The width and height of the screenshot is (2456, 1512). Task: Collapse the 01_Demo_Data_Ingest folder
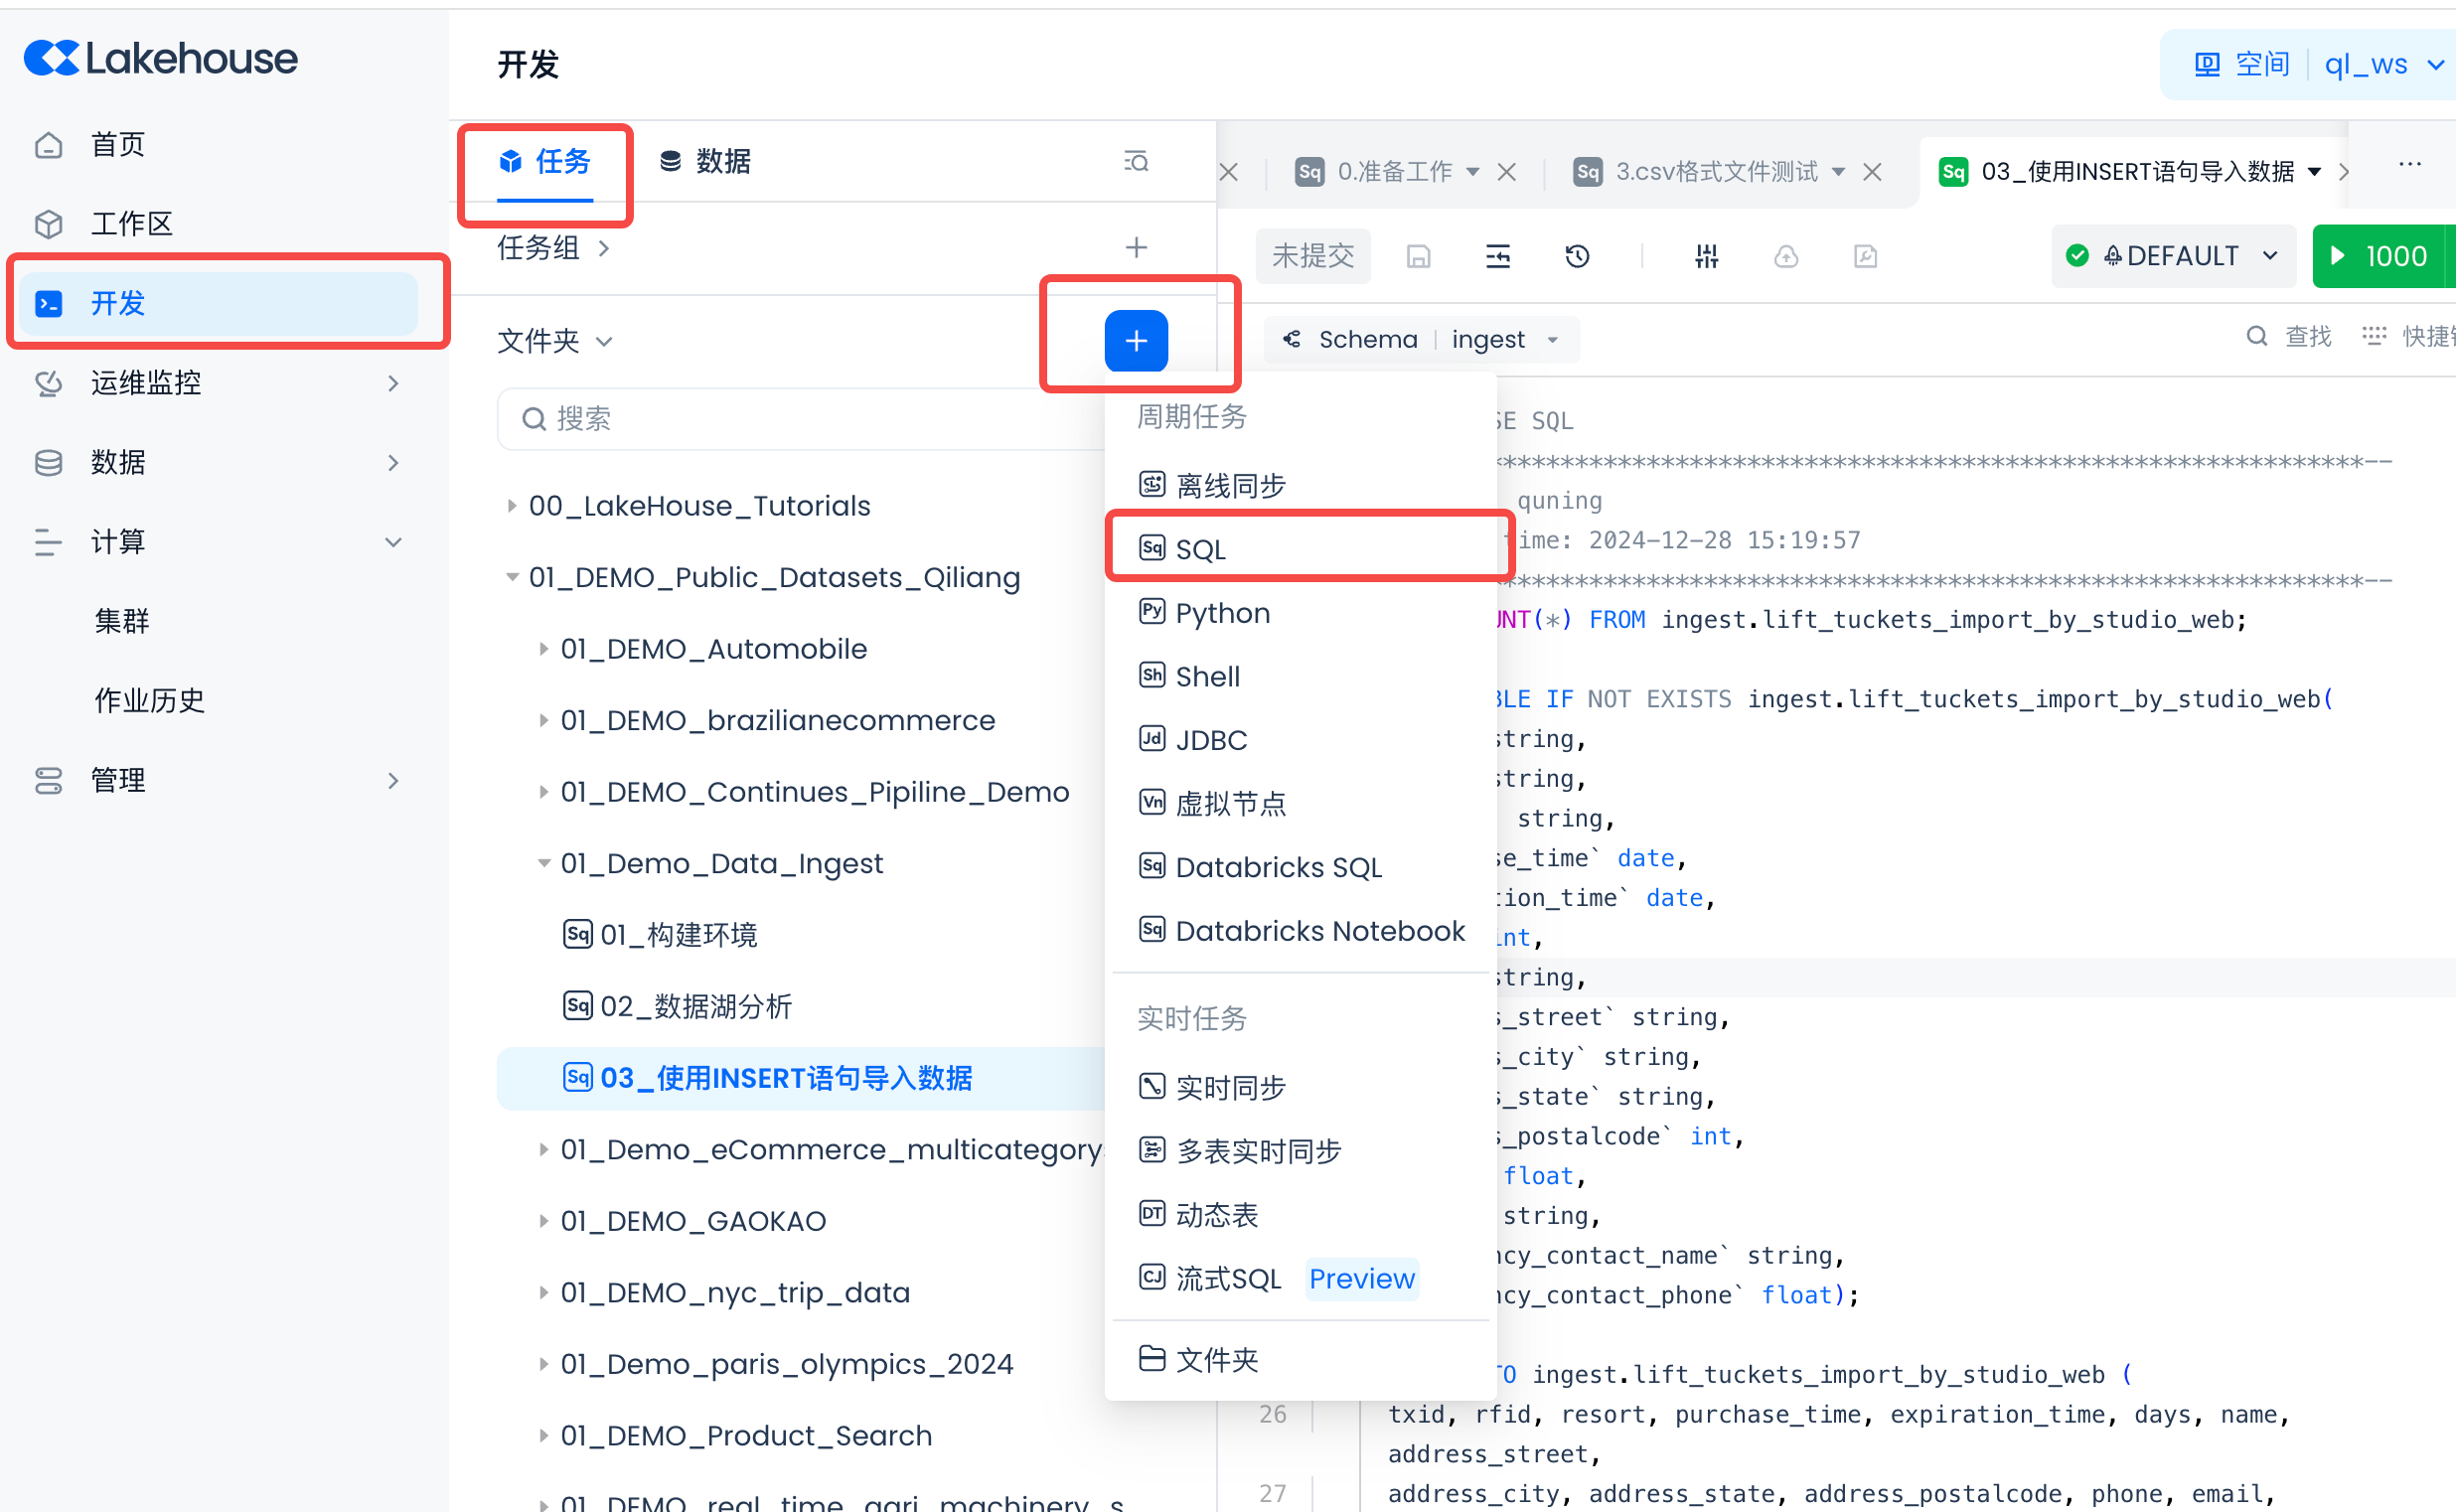(x=543, y=863)
